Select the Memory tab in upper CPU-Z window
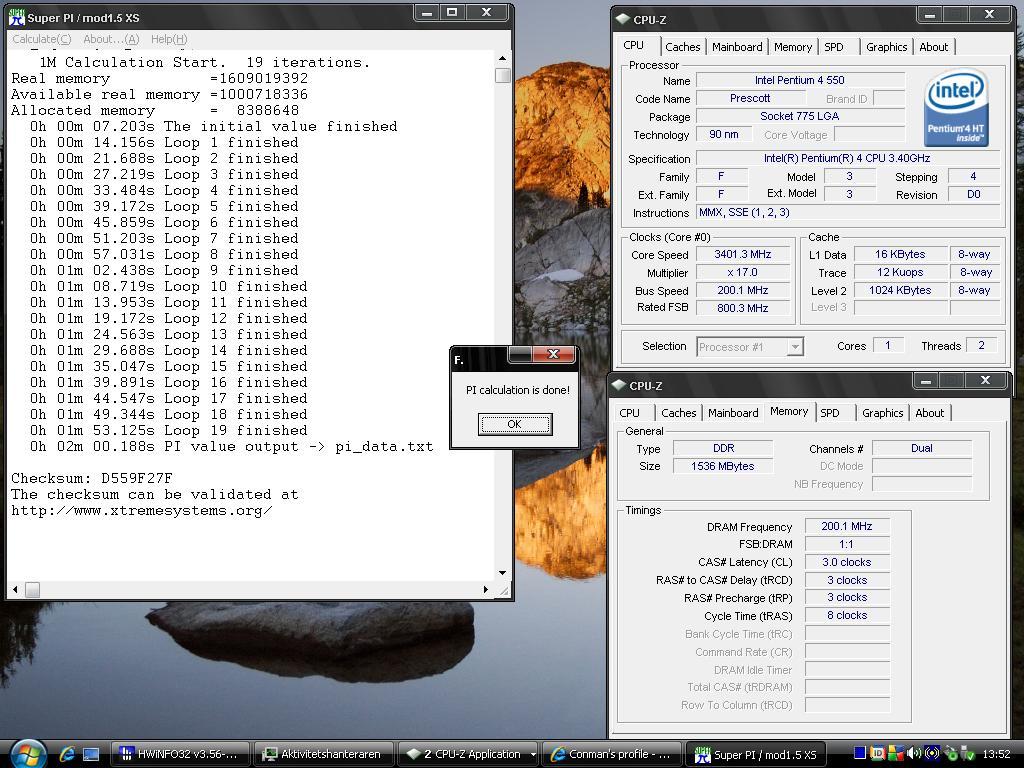Screen dimensions: 1024x768 click(x=793, y=47)
